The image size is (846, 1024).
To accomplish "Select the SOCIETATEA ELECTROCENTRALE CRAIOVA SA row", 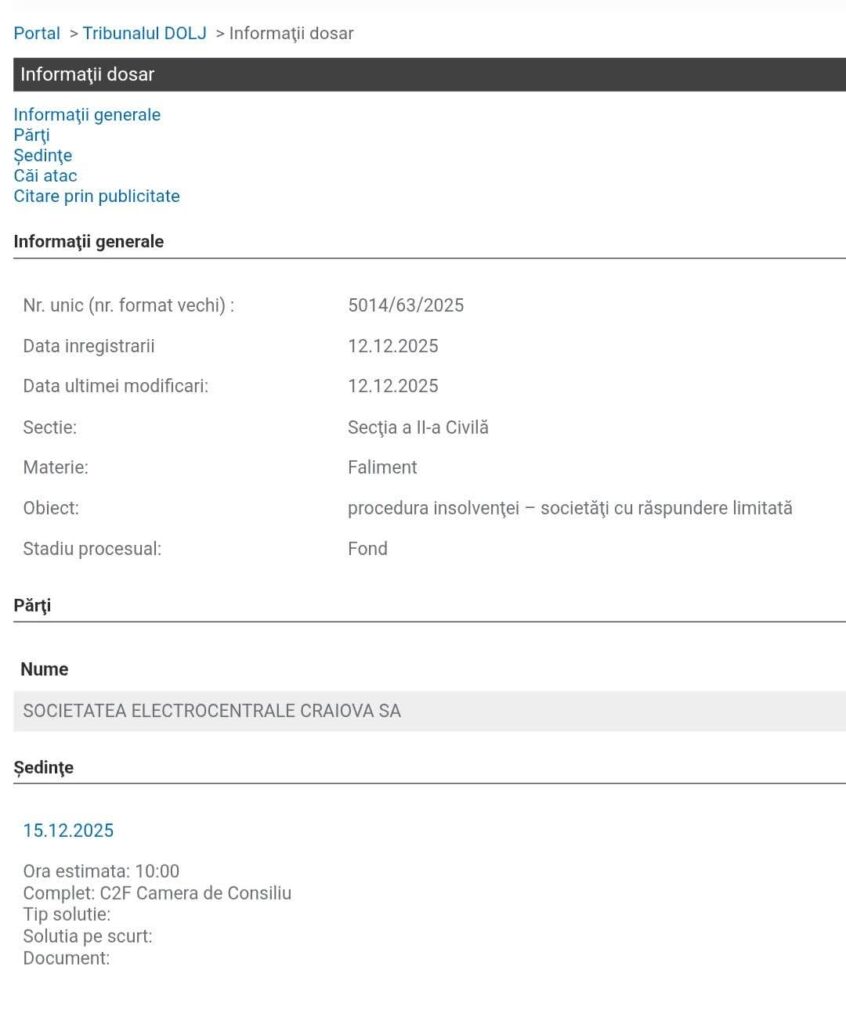I will 212,712.
